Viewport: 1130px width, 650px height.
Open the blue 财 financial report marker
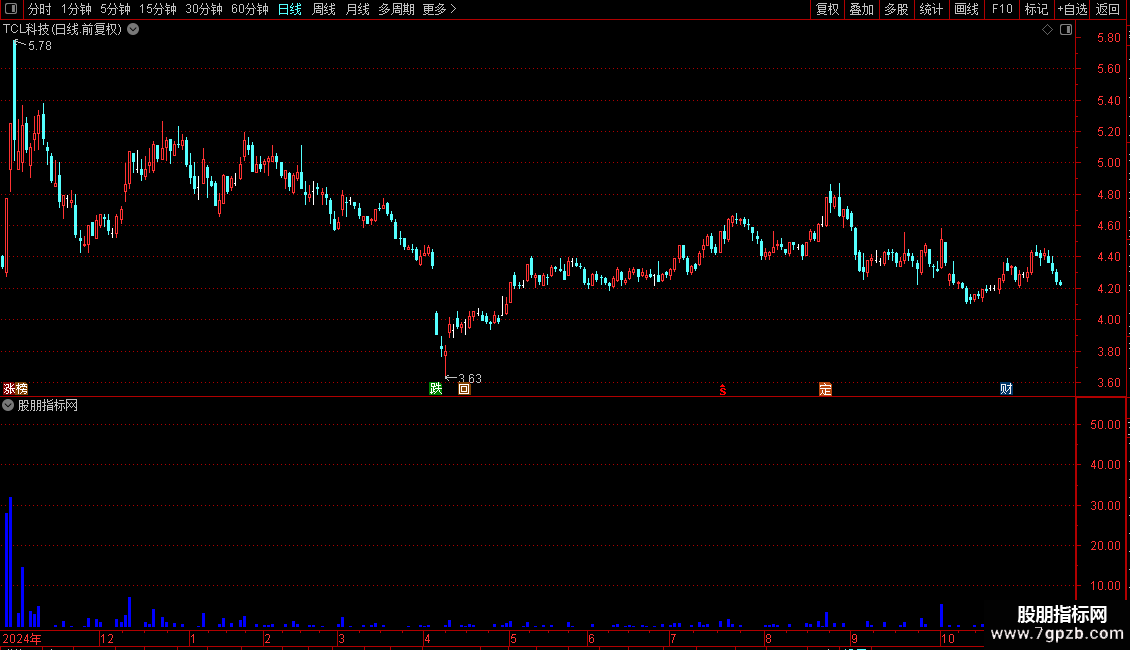[1006, 389]
